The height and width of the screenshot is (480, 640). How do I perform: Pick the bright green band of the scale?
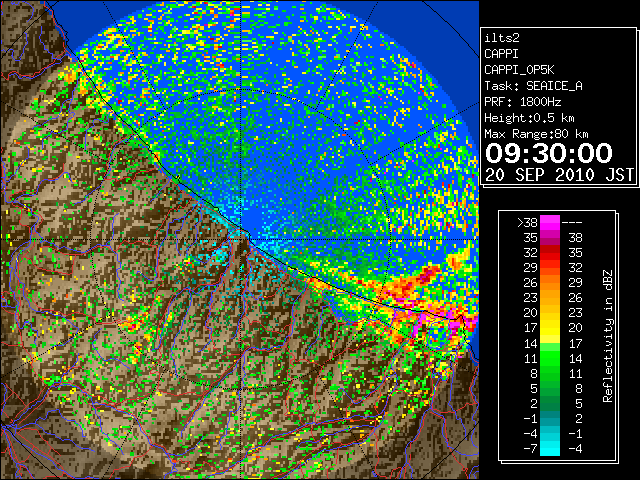[x=550, y=358]
